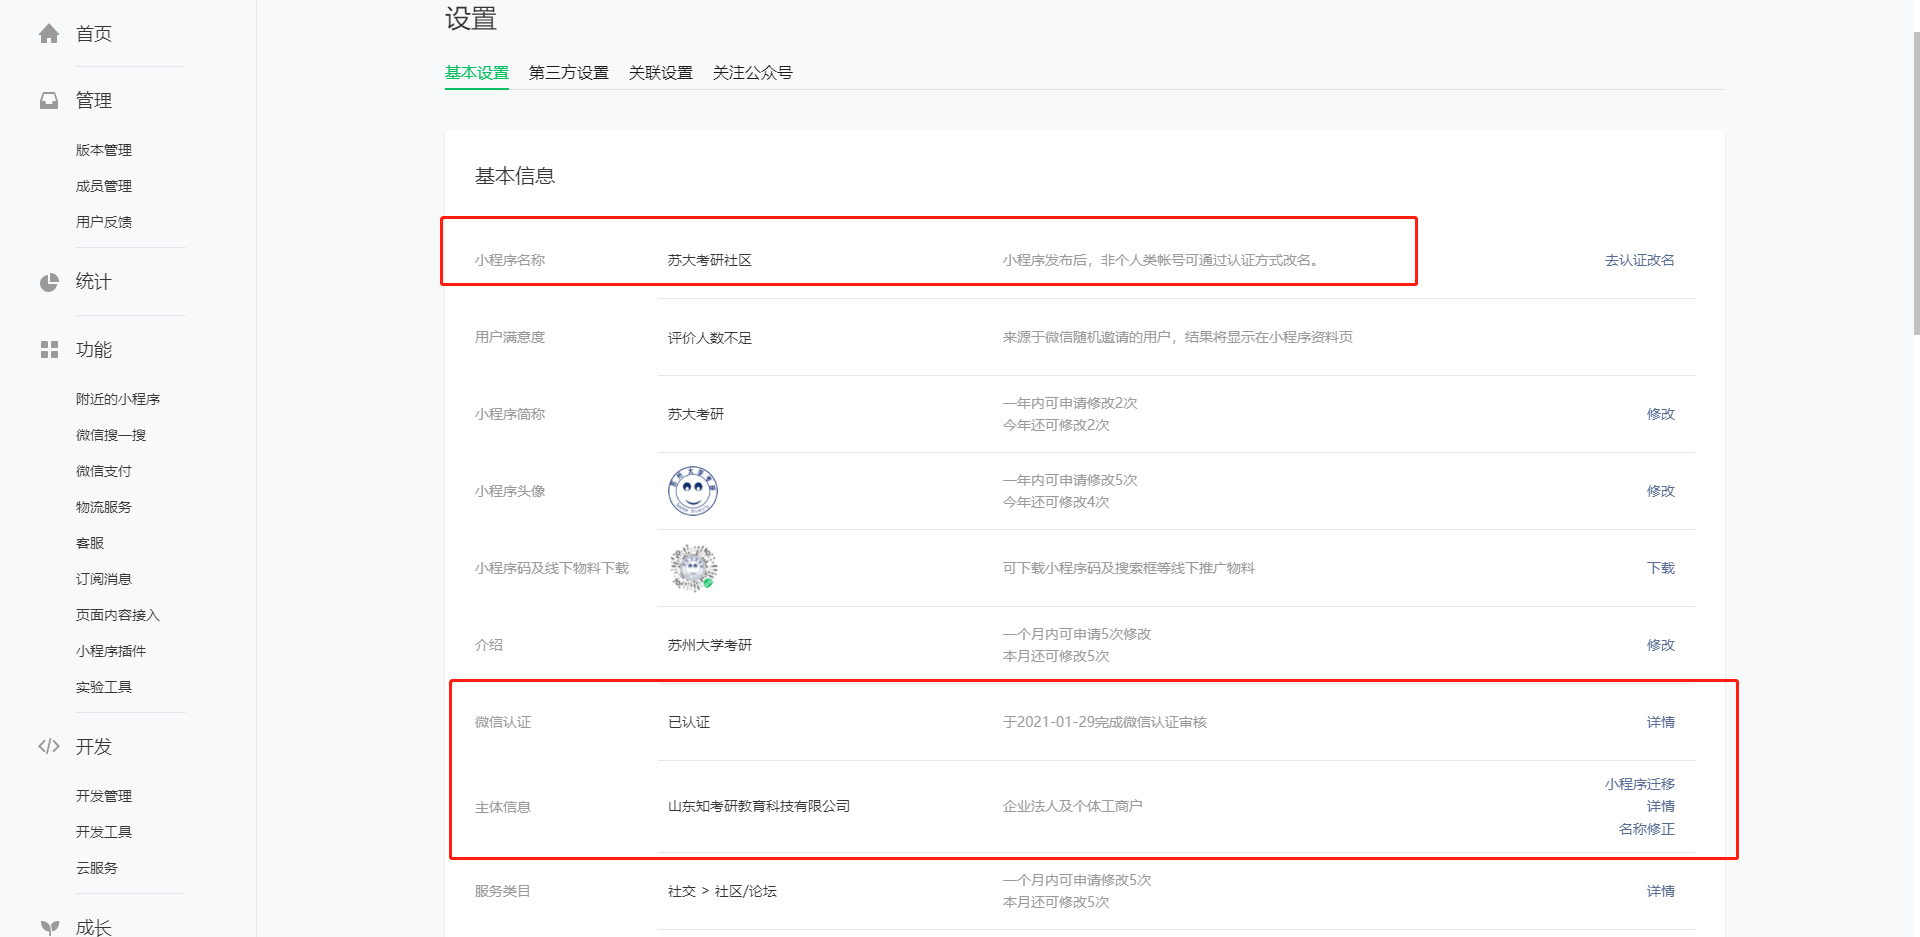Click the 企业法人及个体工商户 text
Screen dimensions: 1920x937
click(1072, 806)
